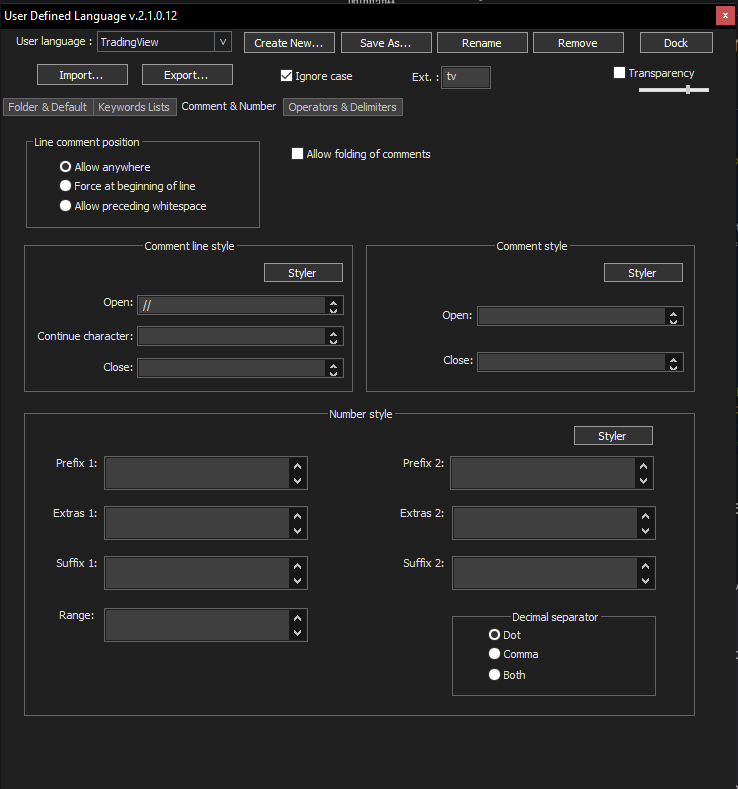This screenshot has width=738, height=789.
Task: Click the Ext. input field containing tv
Action: pyautogui.click(x=466, y=77)
